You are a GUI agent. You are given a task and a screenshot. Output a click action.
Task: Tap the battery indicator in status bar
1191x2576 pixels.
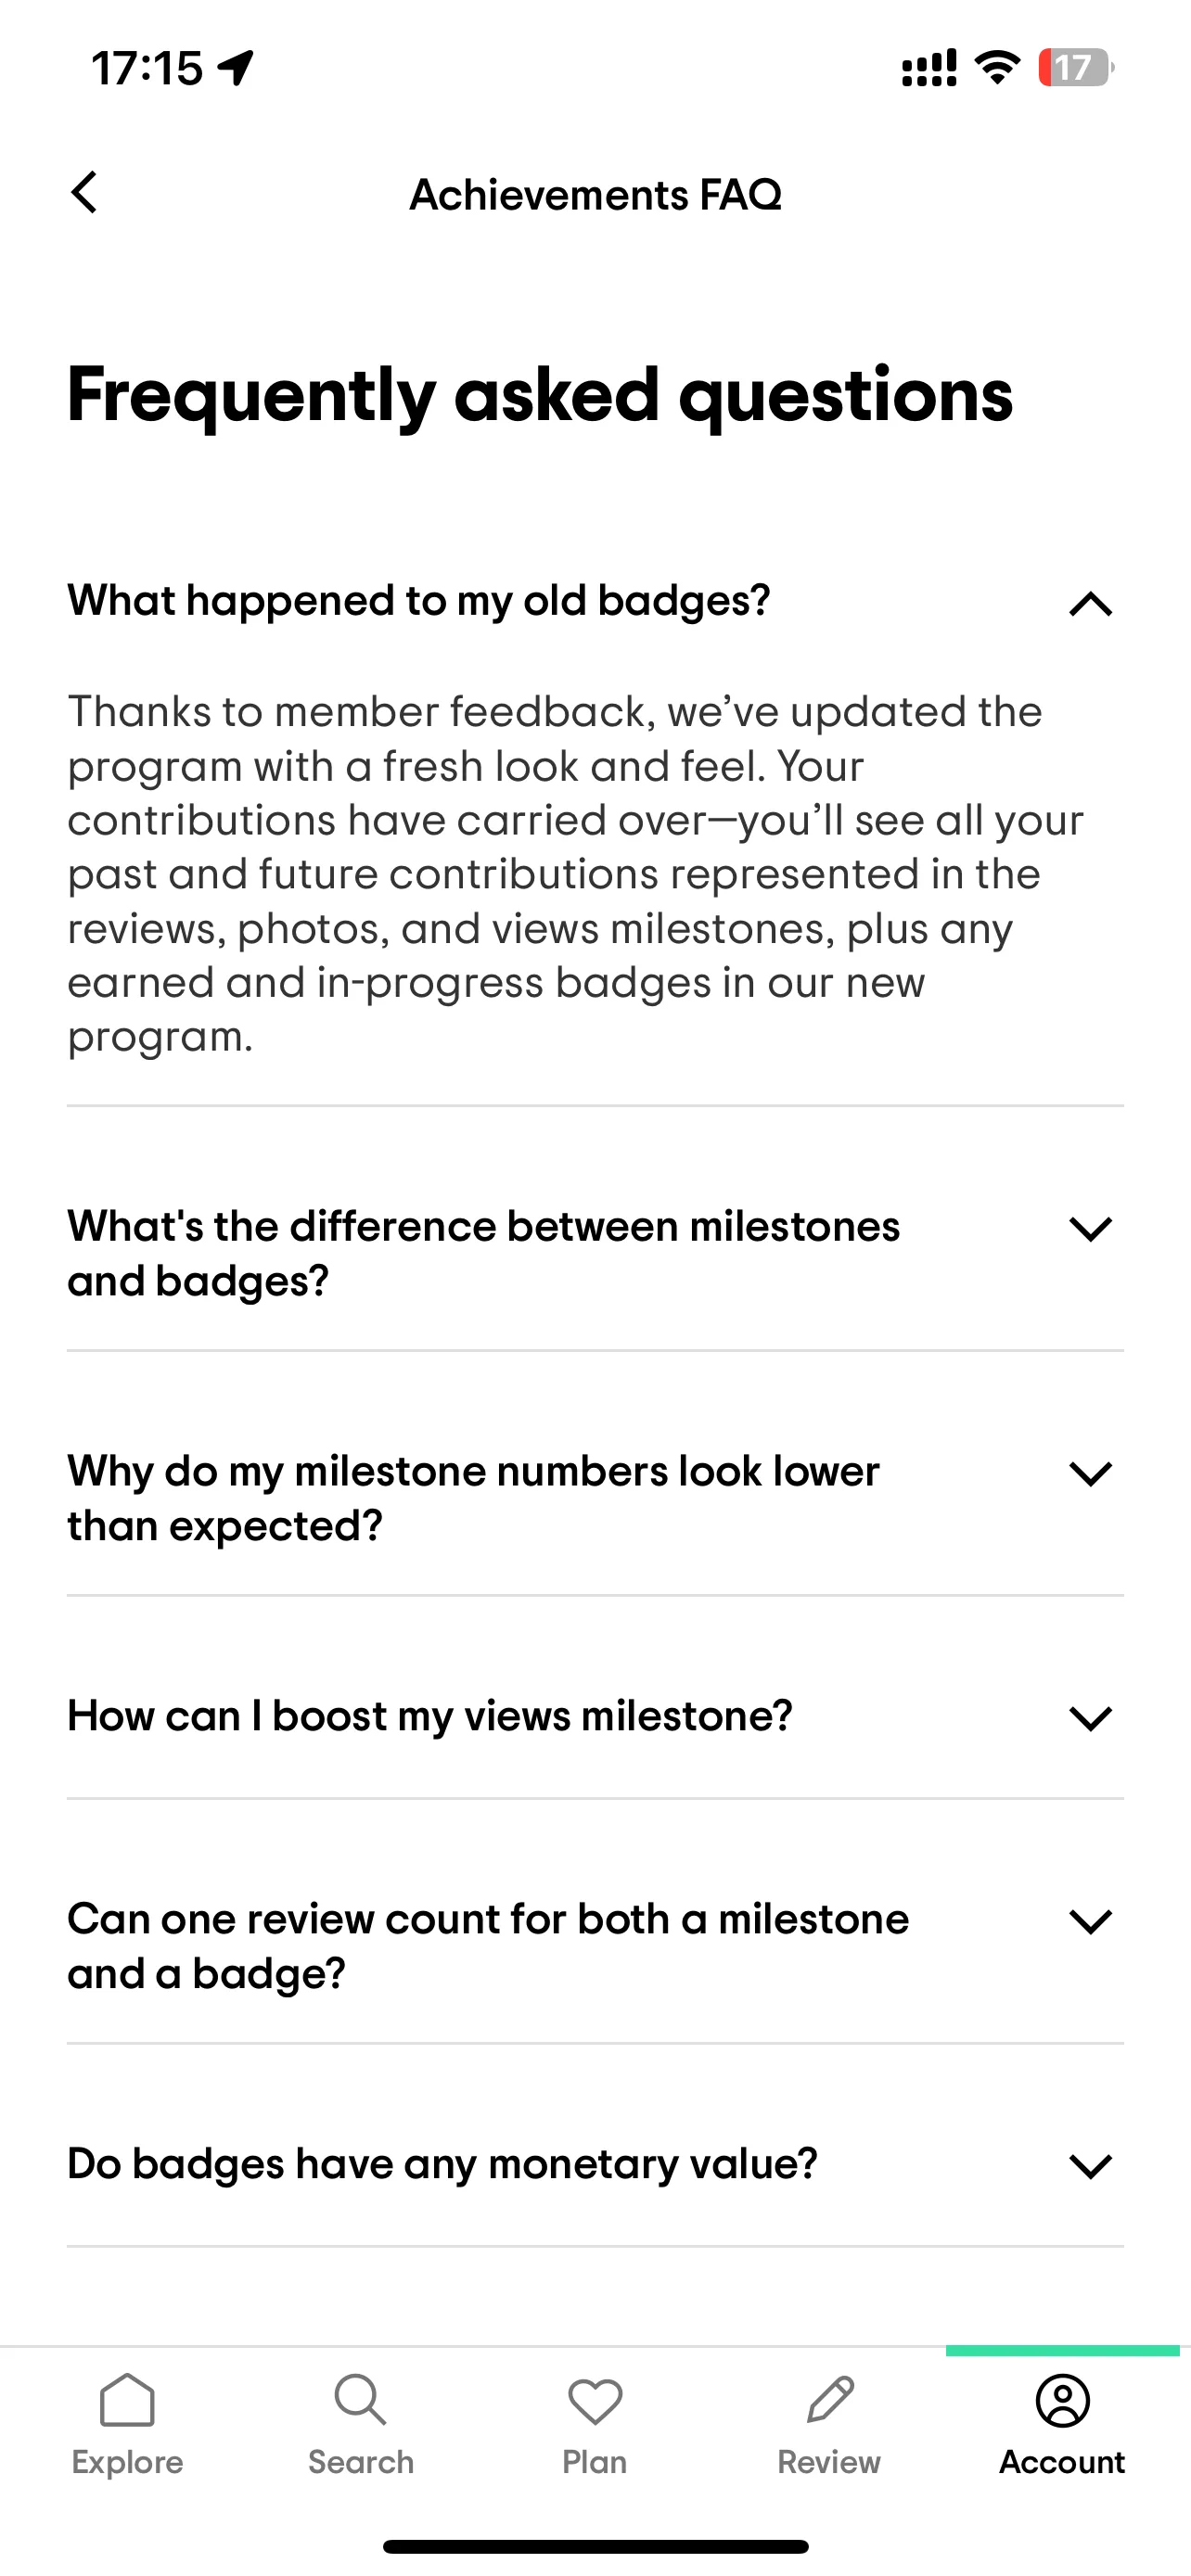coord(1076,68)
